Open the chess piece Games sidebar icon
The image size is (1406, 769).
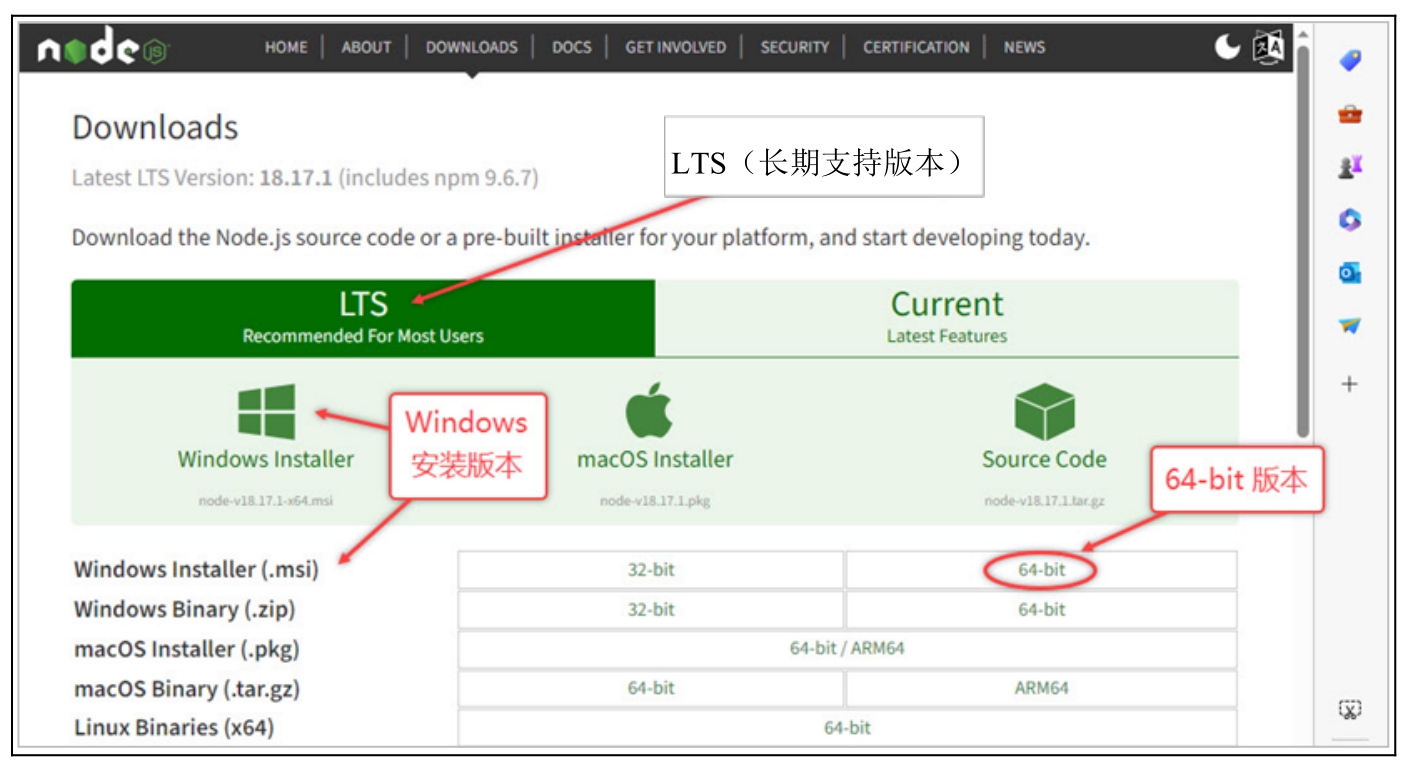(1350, 168)
